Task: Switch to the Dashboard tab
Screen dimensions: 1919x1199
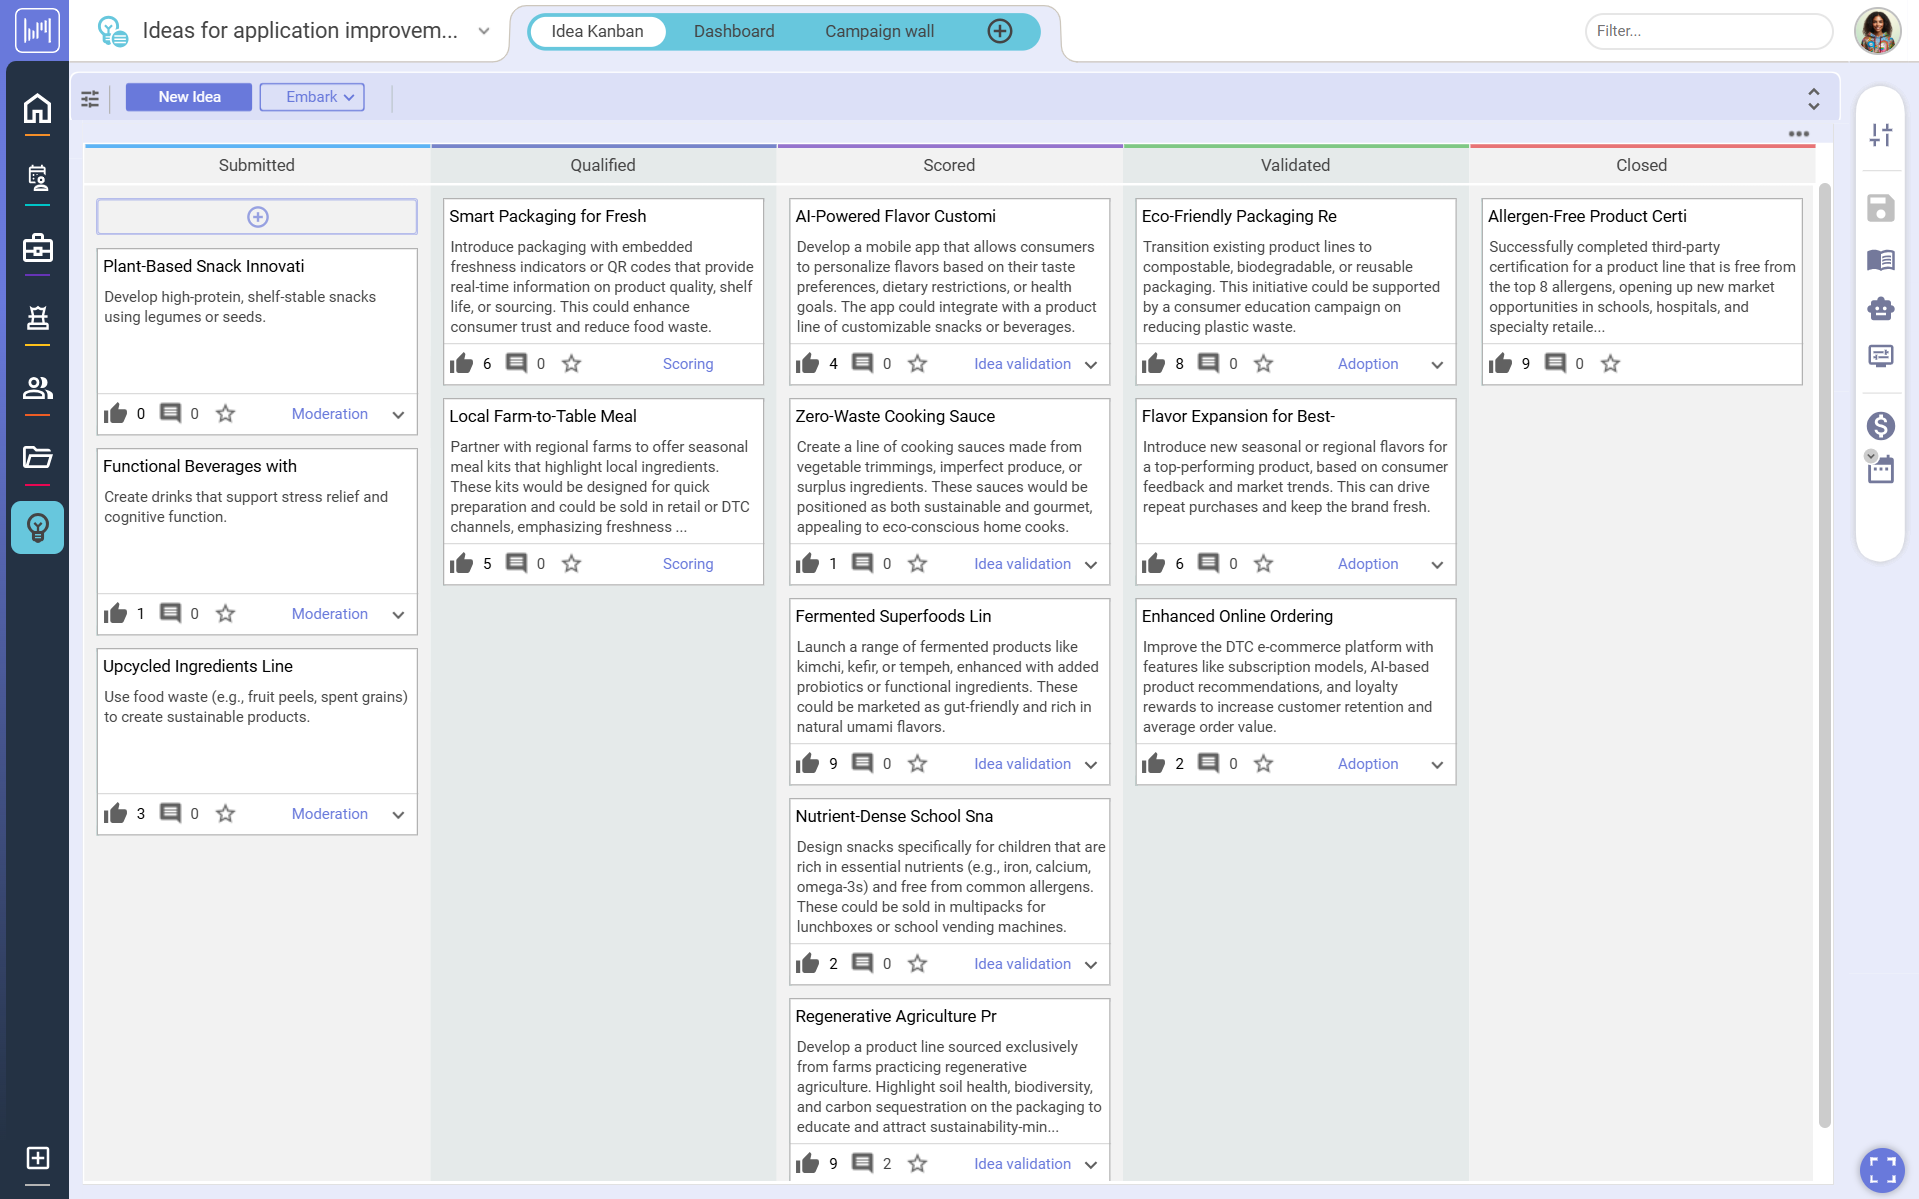Action: (x=734, y=31)
